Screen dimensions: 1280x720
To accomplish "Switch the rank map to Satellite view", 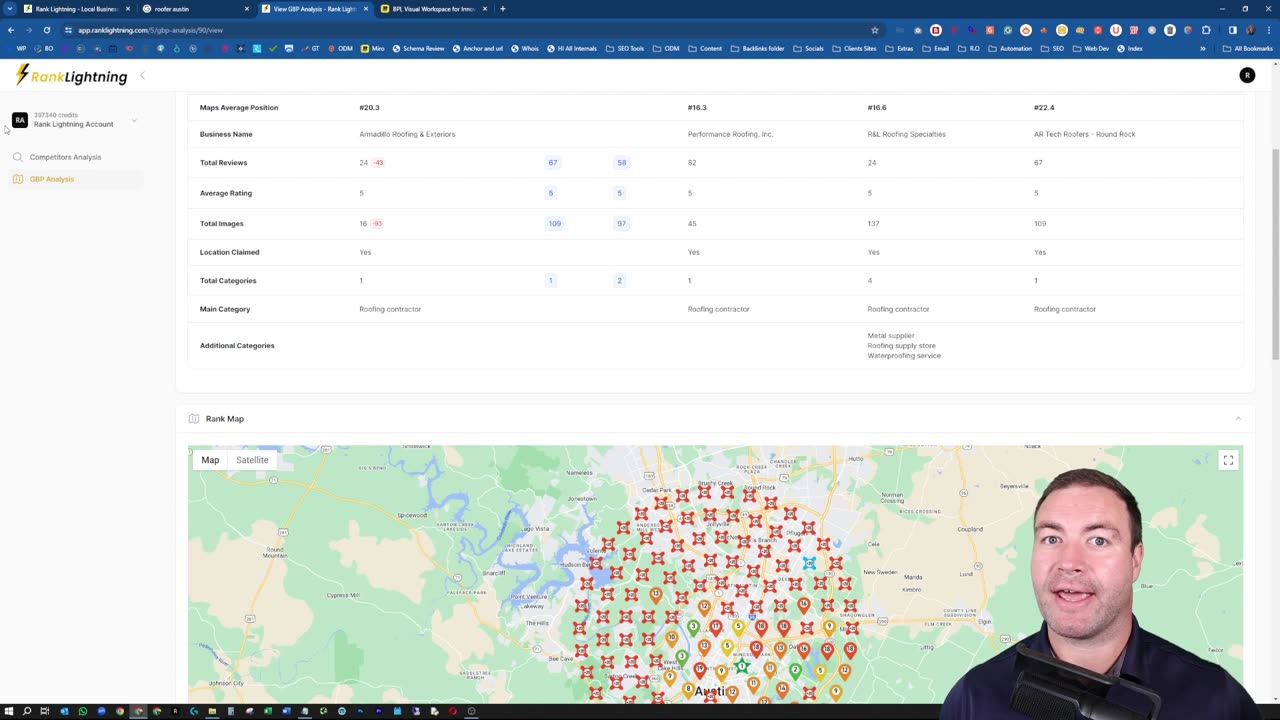I will [252, 460].
